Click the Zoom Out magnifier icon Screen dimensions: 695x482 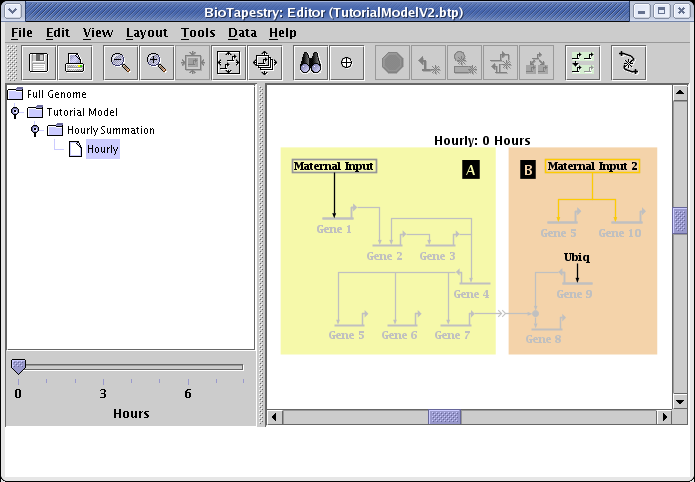pyautogui.click(x=120, y=62)
